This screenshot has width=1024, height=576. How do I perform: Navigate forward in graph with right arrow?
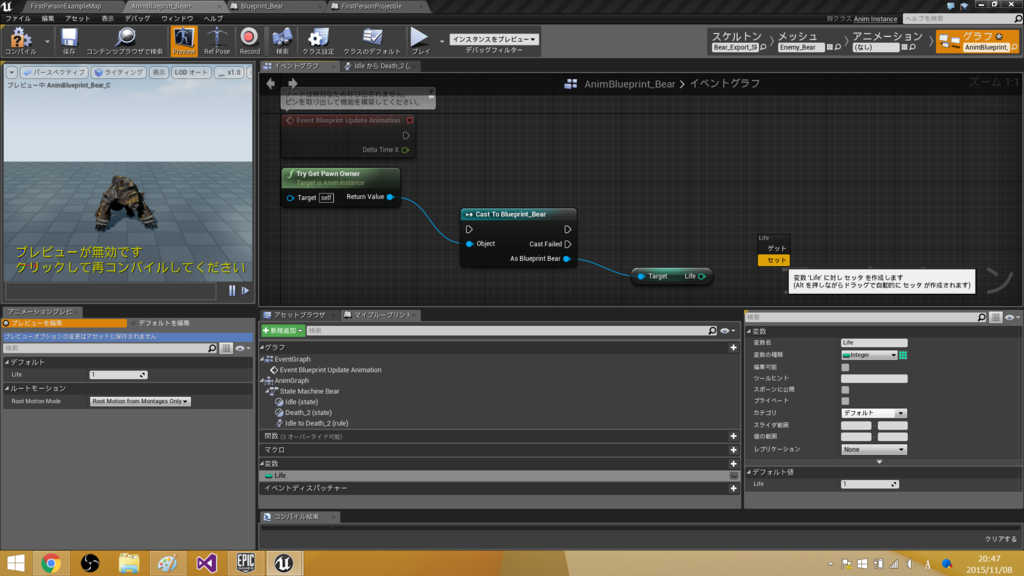293,84
